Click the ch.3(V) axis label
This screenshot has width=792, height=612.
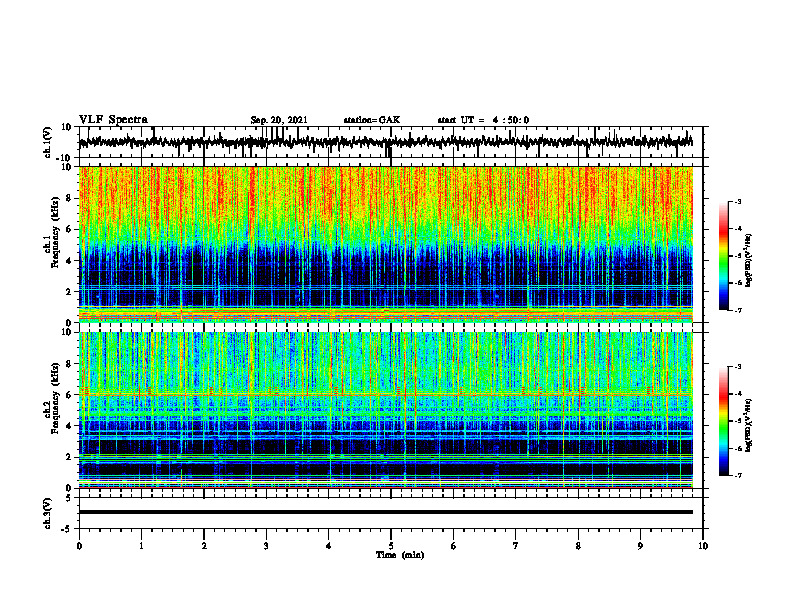(x=48, y=513)
